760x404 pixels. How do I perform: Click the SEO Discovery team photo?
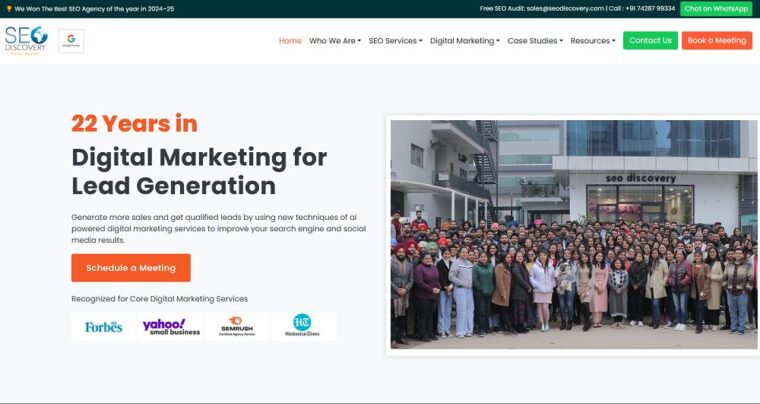573,233
